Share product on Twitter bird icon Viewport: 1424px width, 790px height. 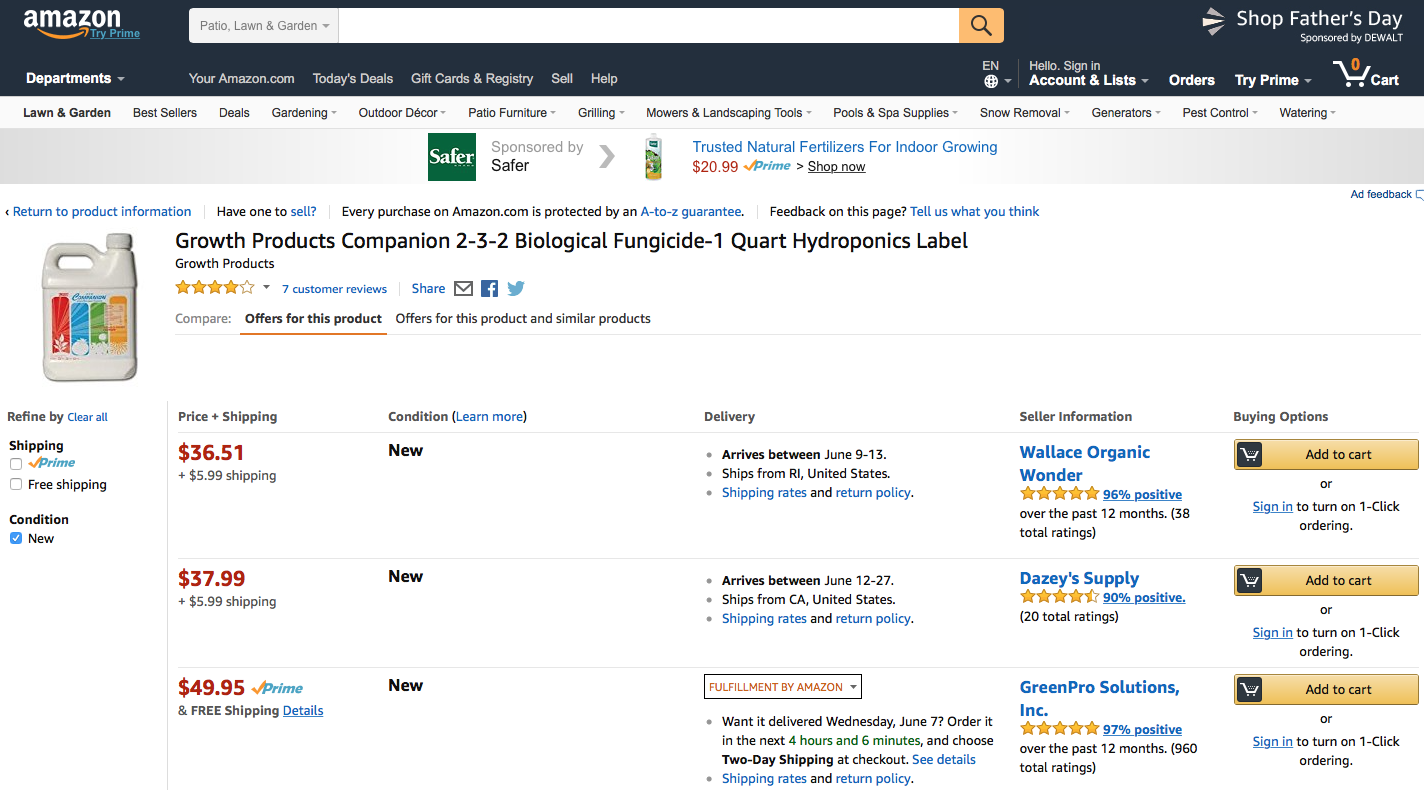pos(516,289)
